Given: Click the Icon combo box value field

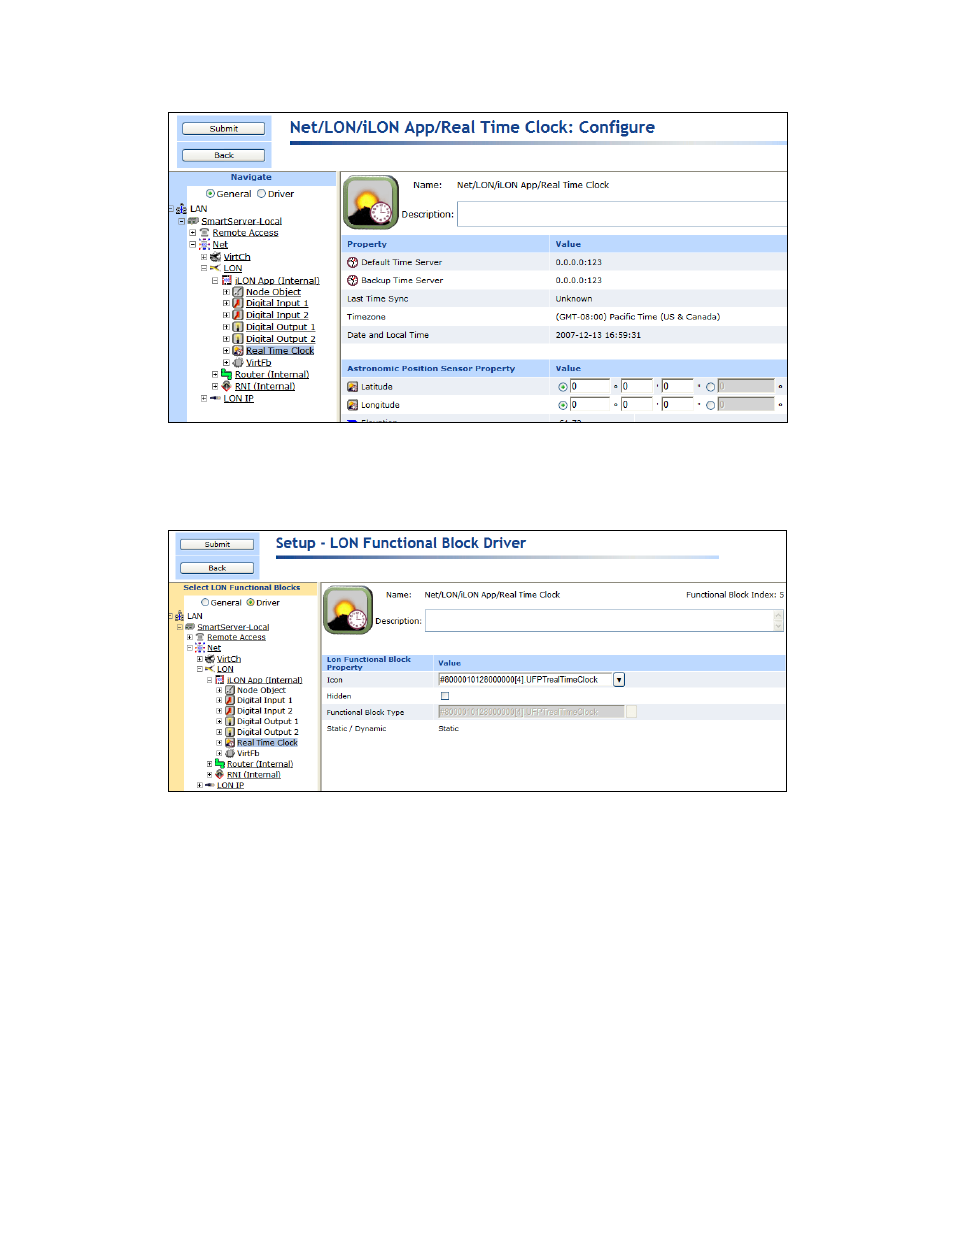Looking at the screenshot, I should point(525,680).
